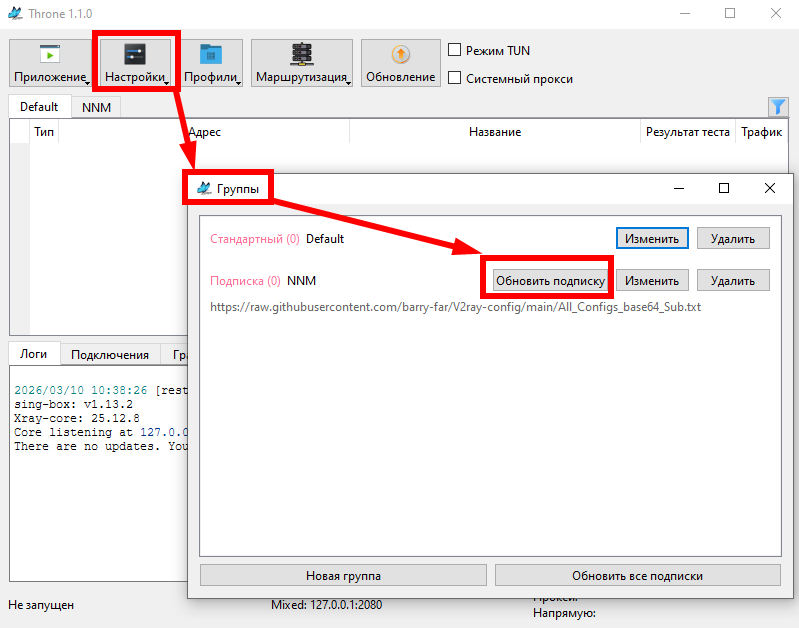
Task: Click the NNM subscription GitHub URL text
Action: tap(456, 307)
